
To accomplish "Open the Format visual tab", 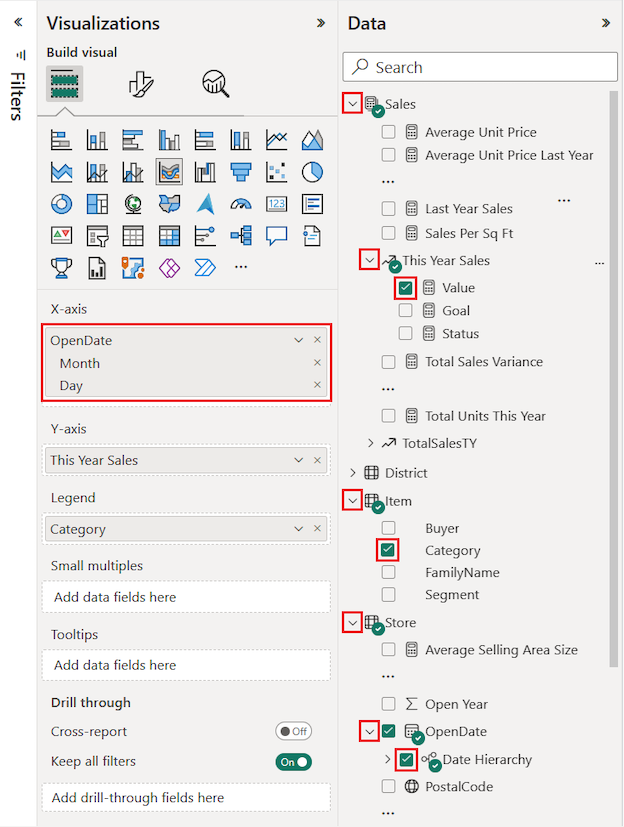I will 141,84.
